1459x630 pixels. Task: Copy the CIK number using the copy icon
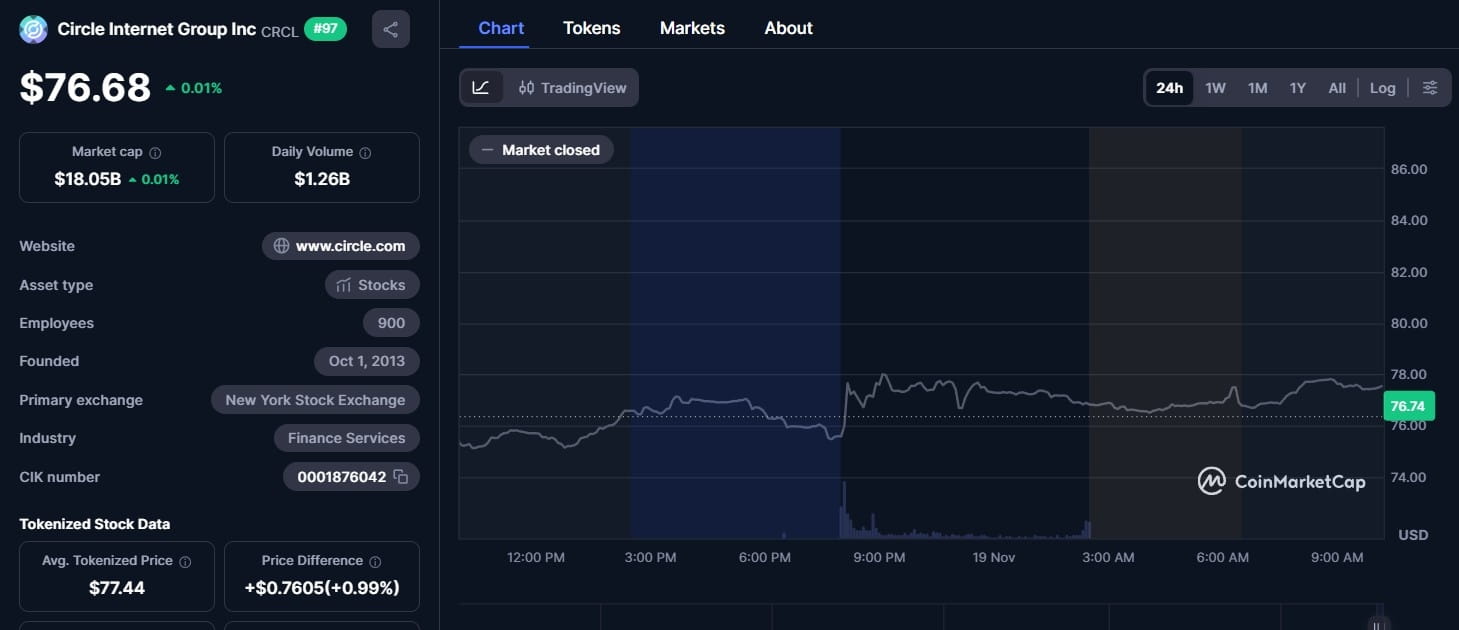click(x=402, y=477)
